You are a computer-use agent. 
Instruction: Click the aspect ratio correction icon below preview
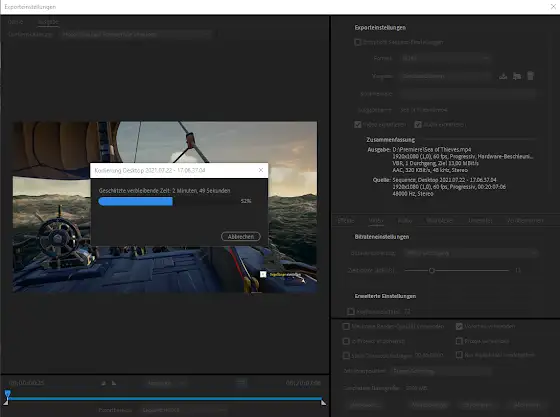pyautogui.click(x=241, y=383)
